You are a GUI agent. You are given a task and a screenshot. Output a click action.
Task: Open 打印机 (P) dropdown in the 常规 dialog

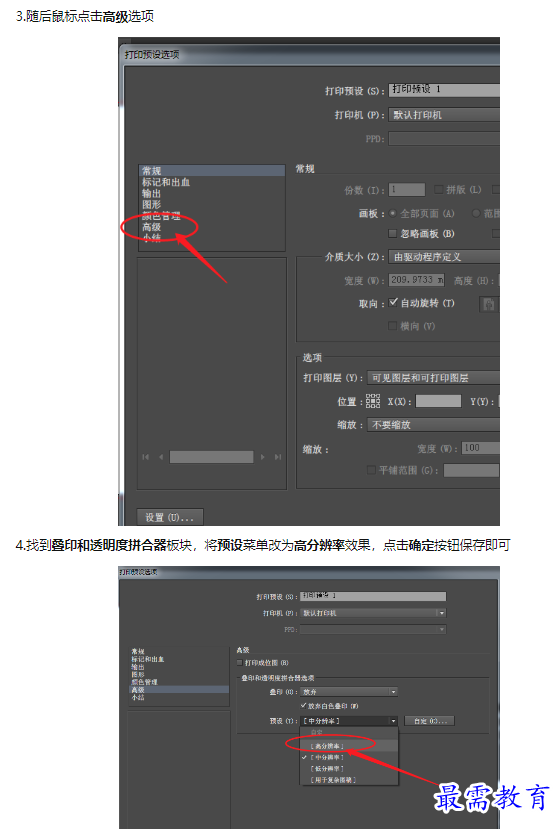tap(444, 115)
